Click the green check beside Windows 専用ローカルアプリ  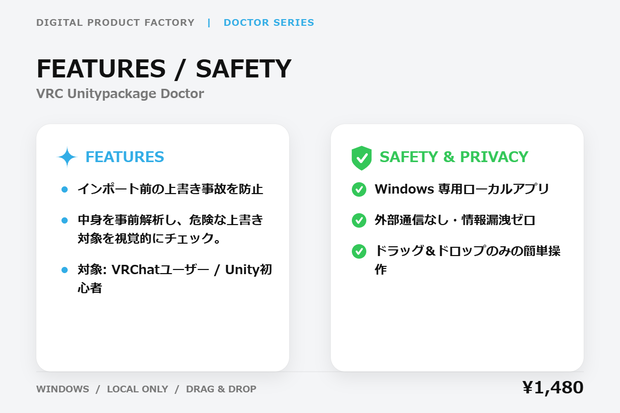[x=359, y=189]
